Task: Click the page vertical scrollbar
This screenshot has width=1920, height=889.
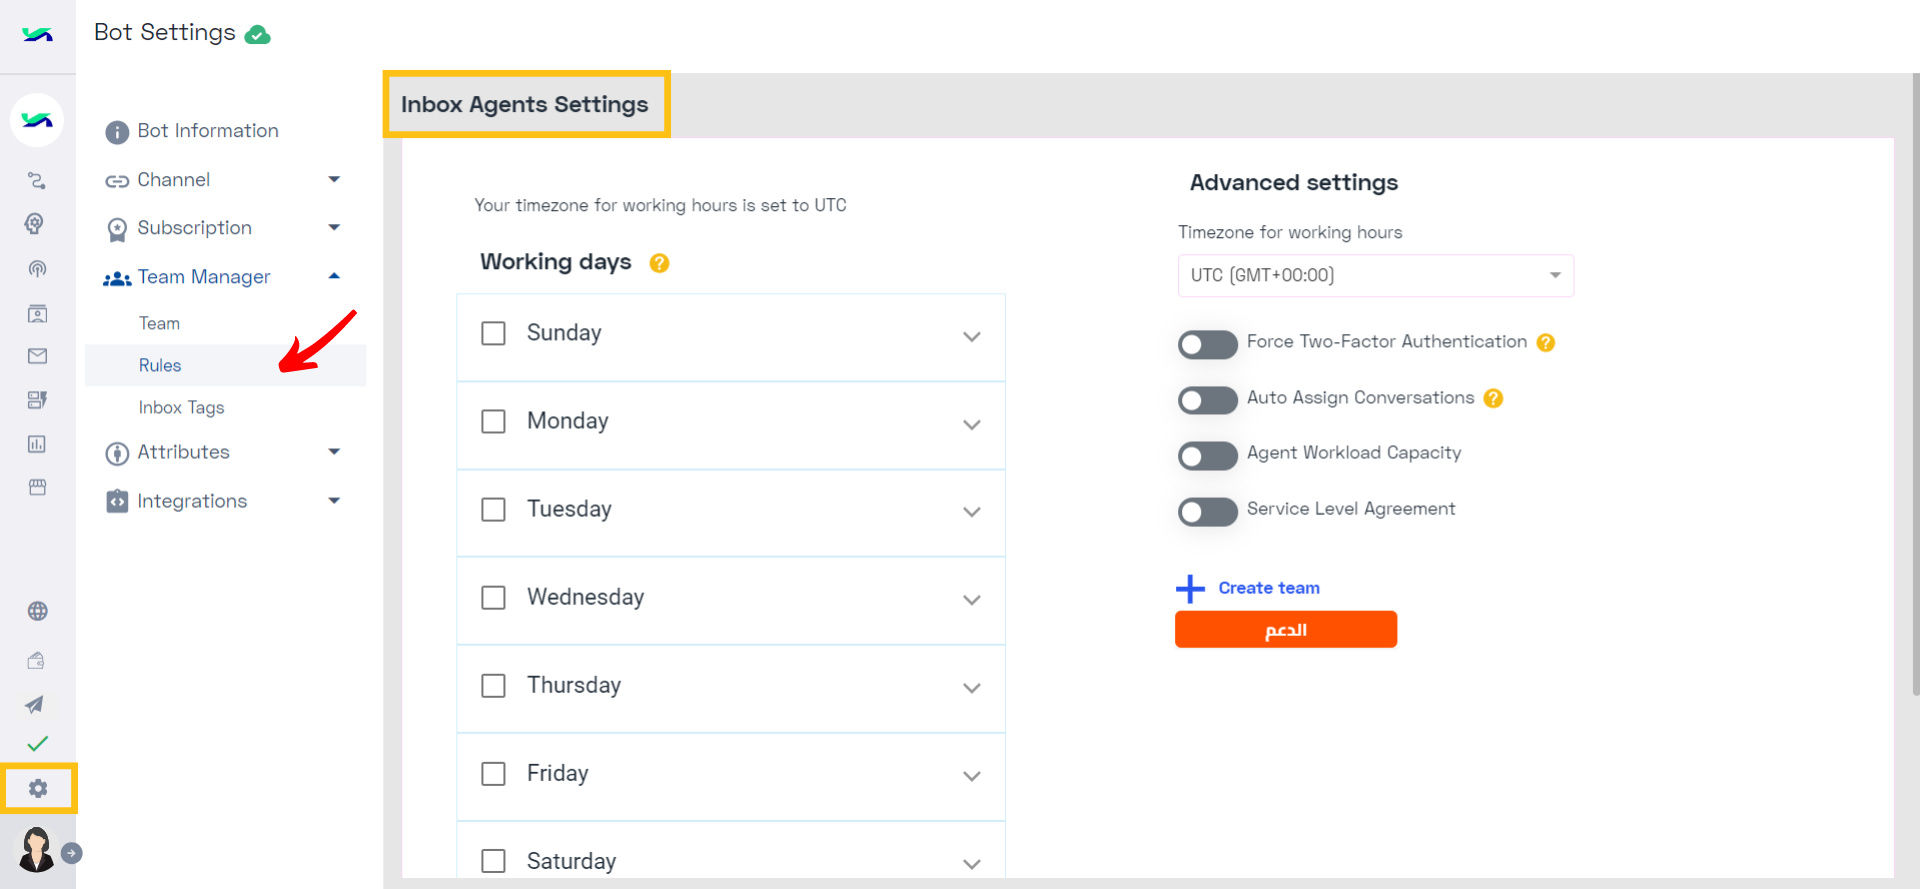Action: click(x=1915, y=385)
